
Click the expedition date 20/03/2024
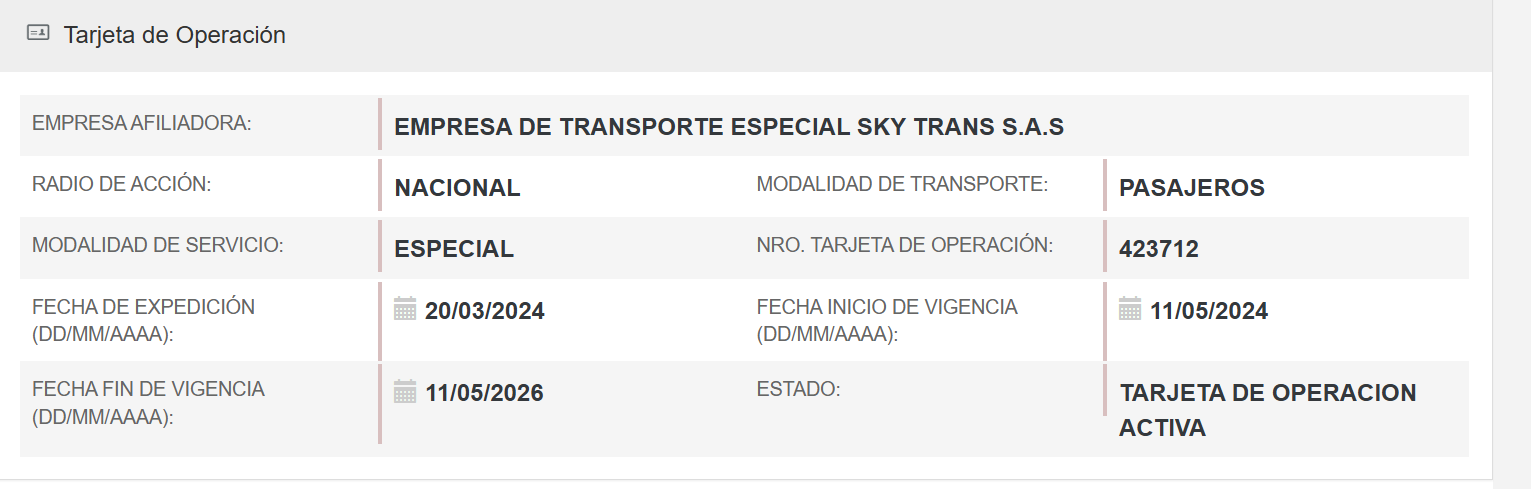485,311
